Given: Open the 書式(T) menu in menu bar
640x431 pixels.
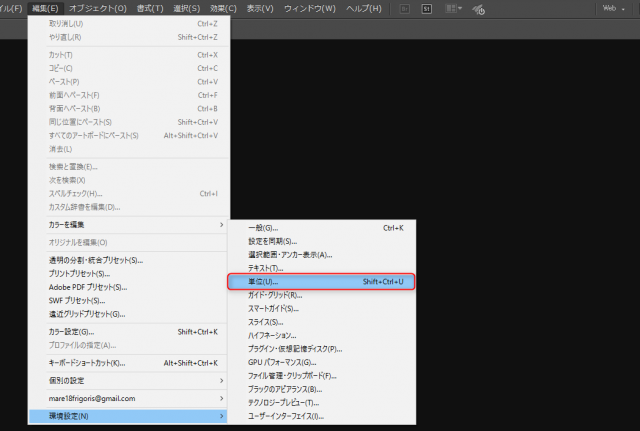Looking at the screenshot, I should (150, 8).
